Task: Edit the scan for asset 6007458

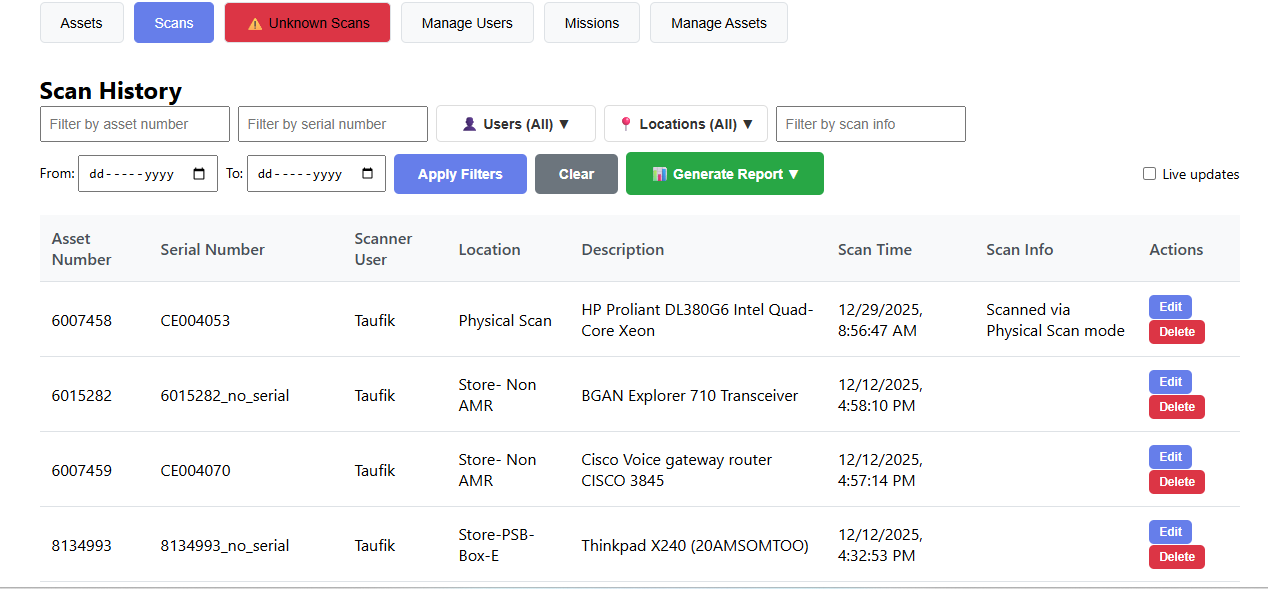Action: [1170, 307]
